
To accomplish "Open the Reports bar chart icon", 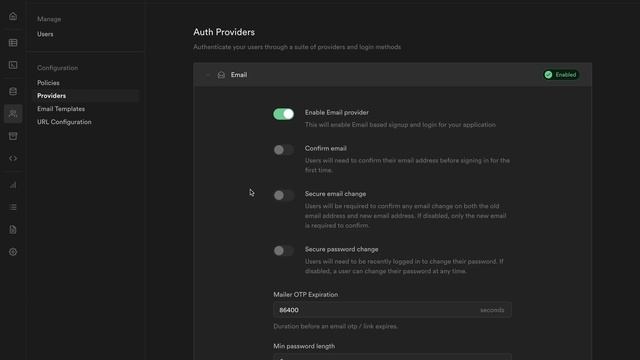I will click(13, 185).
